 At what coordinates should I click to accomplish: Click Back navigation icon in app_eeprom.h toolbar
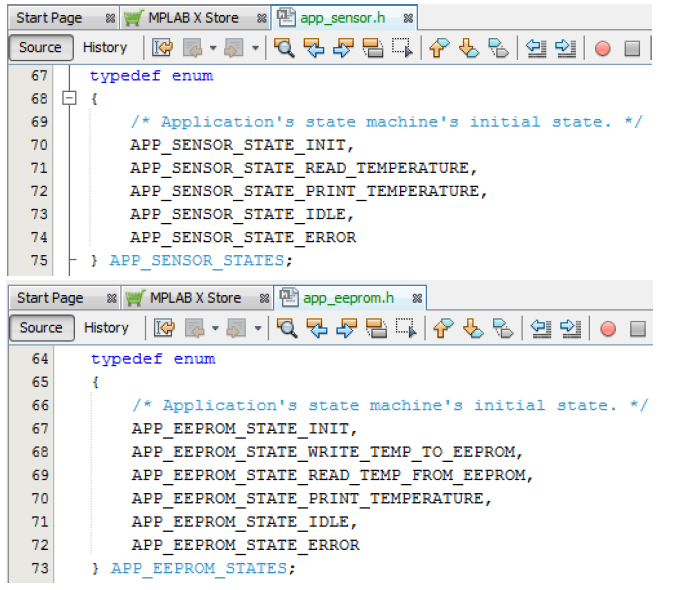pos(195,328)
